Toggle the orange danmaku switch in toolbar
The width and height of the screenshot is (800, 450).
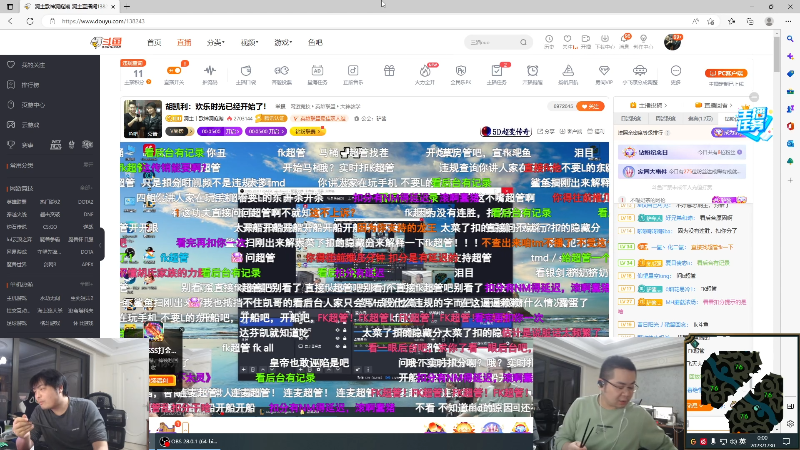click(174, 70)
